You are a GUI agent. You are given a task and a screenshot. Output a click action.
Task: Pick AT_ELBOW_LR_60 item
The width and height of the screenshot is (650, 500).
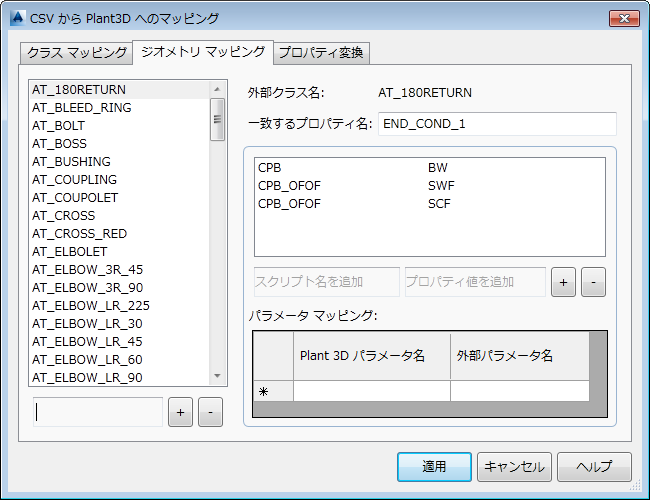coord(119,360)
